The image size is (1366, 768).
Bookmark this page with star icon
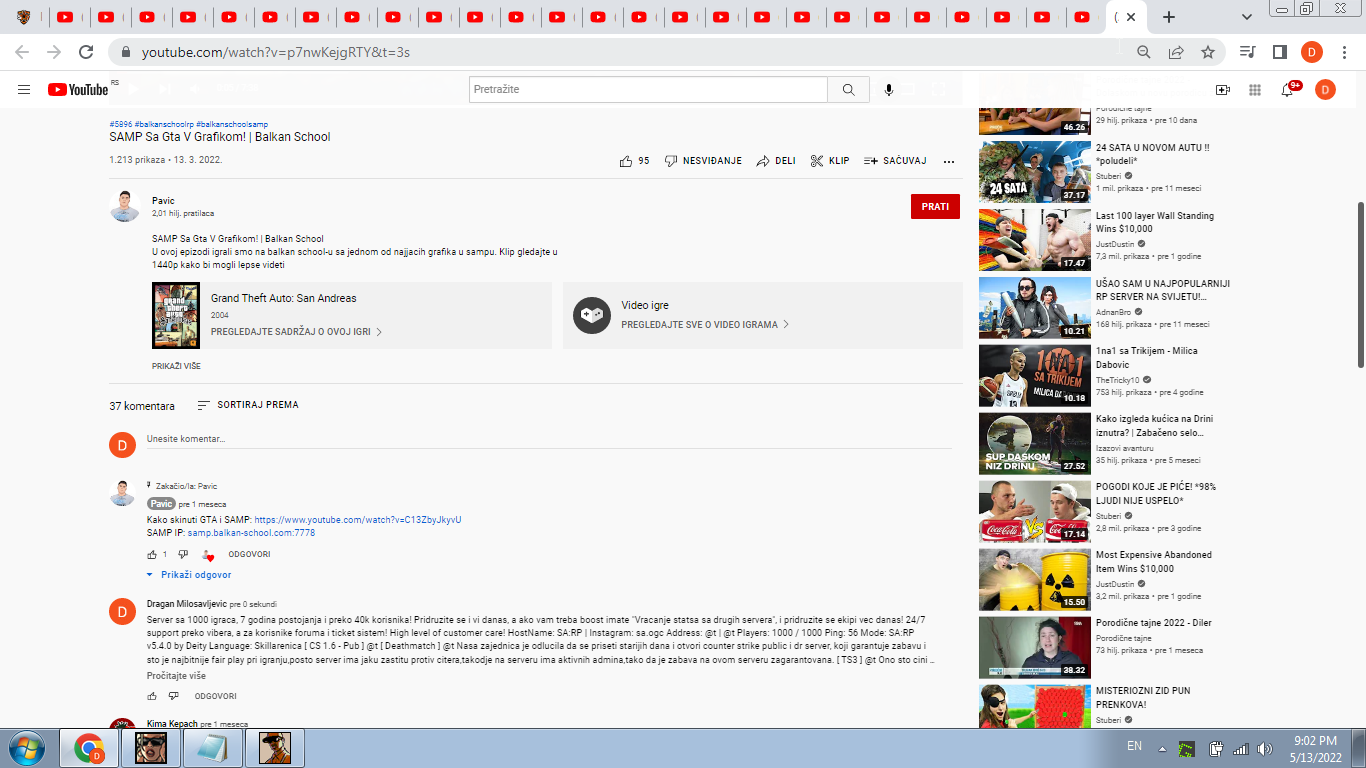(1208, 52)
